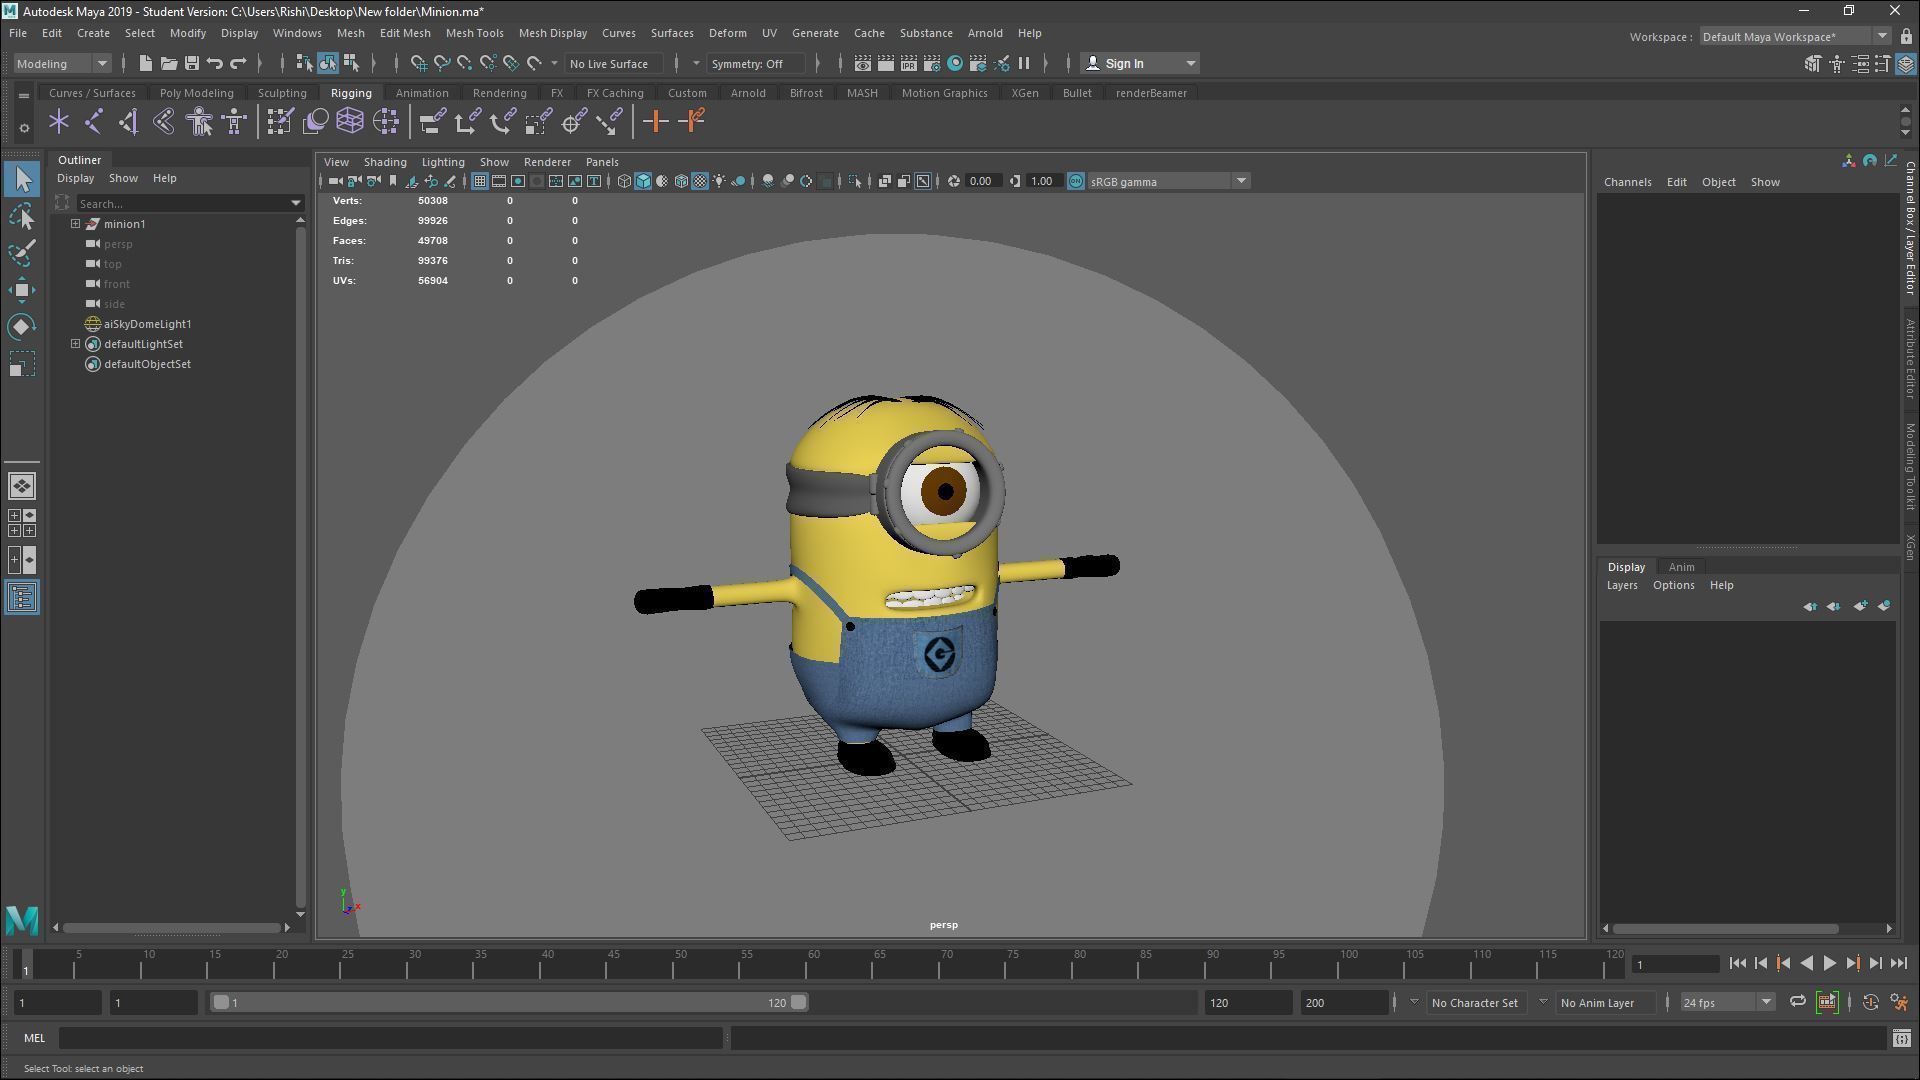Click the Create Locator shelf icon

click(59, 122)
